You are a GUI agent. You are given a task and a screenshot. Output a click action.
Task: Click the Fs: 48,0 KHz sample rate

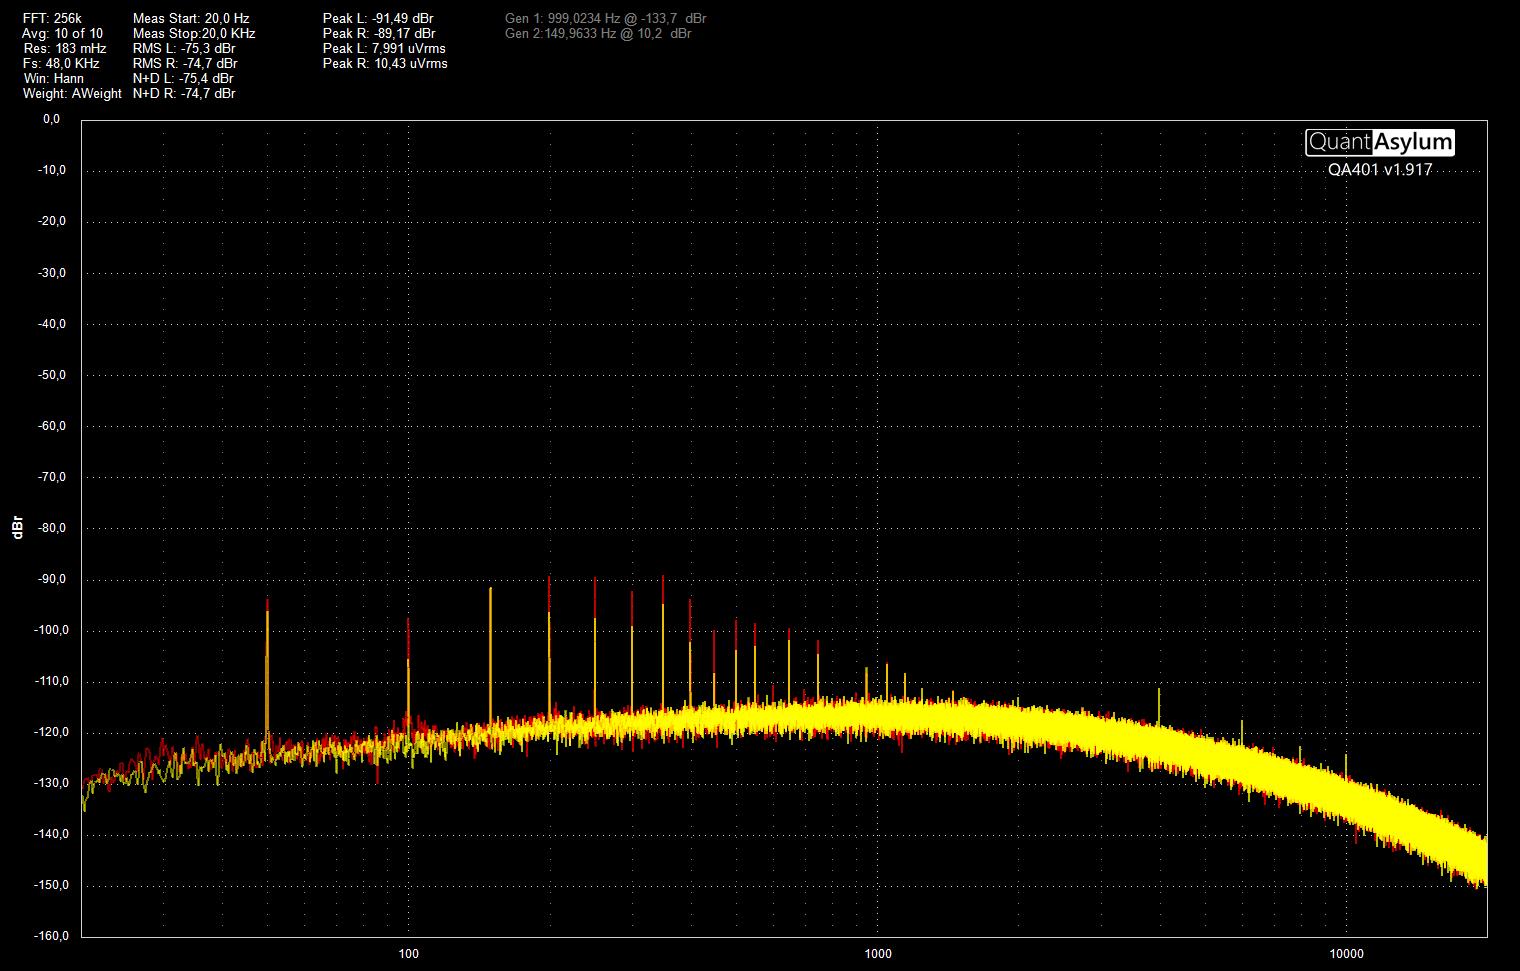[61, 63]
